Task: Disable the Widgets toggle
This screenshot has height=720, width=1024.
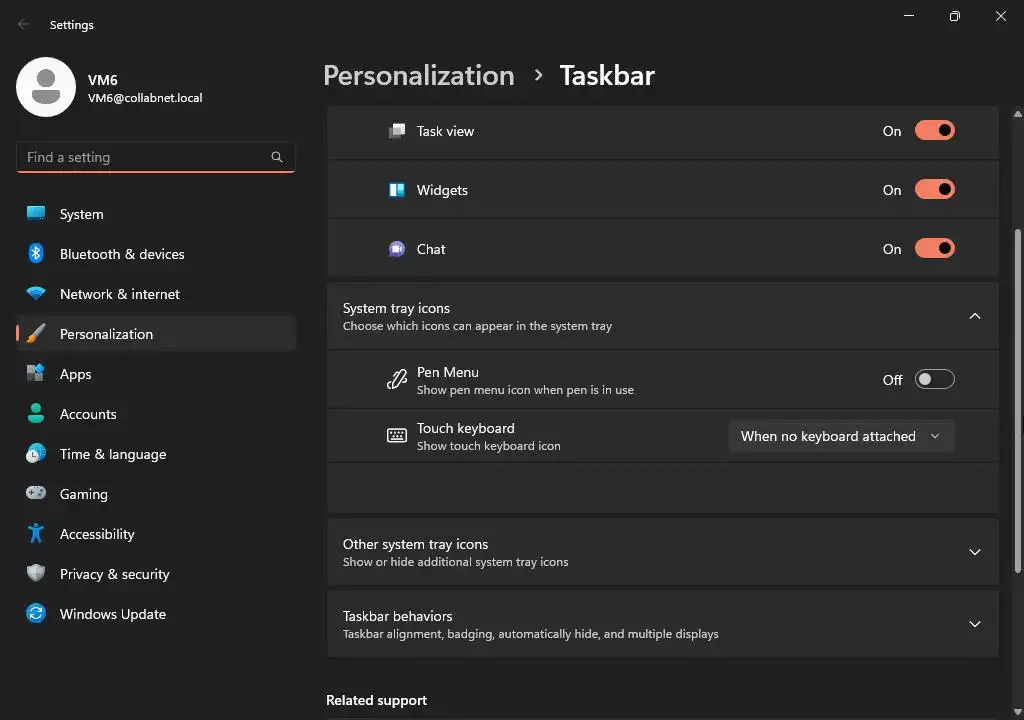Action: 934,190
